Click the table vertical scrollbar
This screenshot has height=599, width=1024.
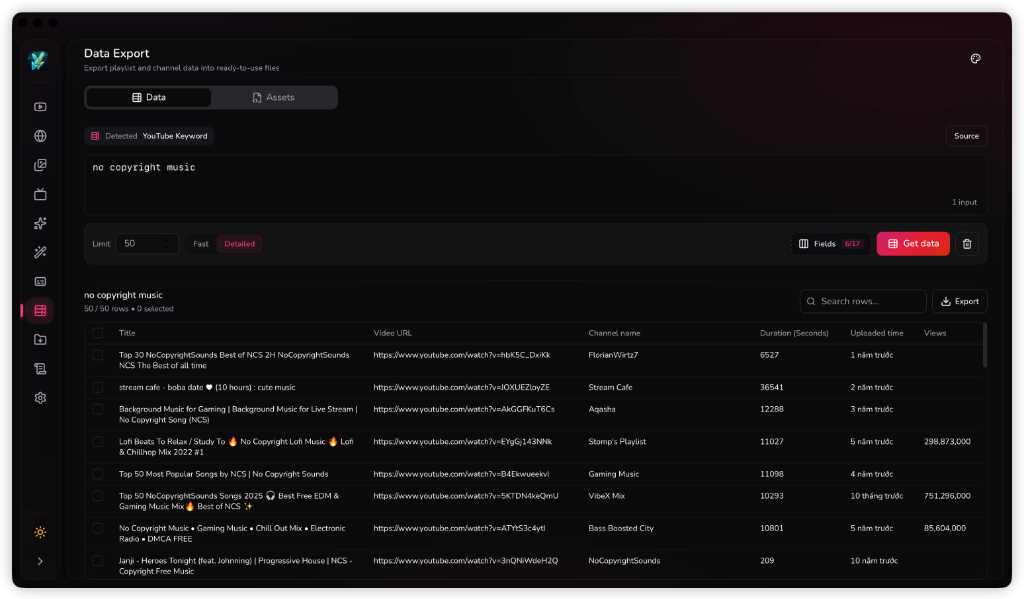984,345
